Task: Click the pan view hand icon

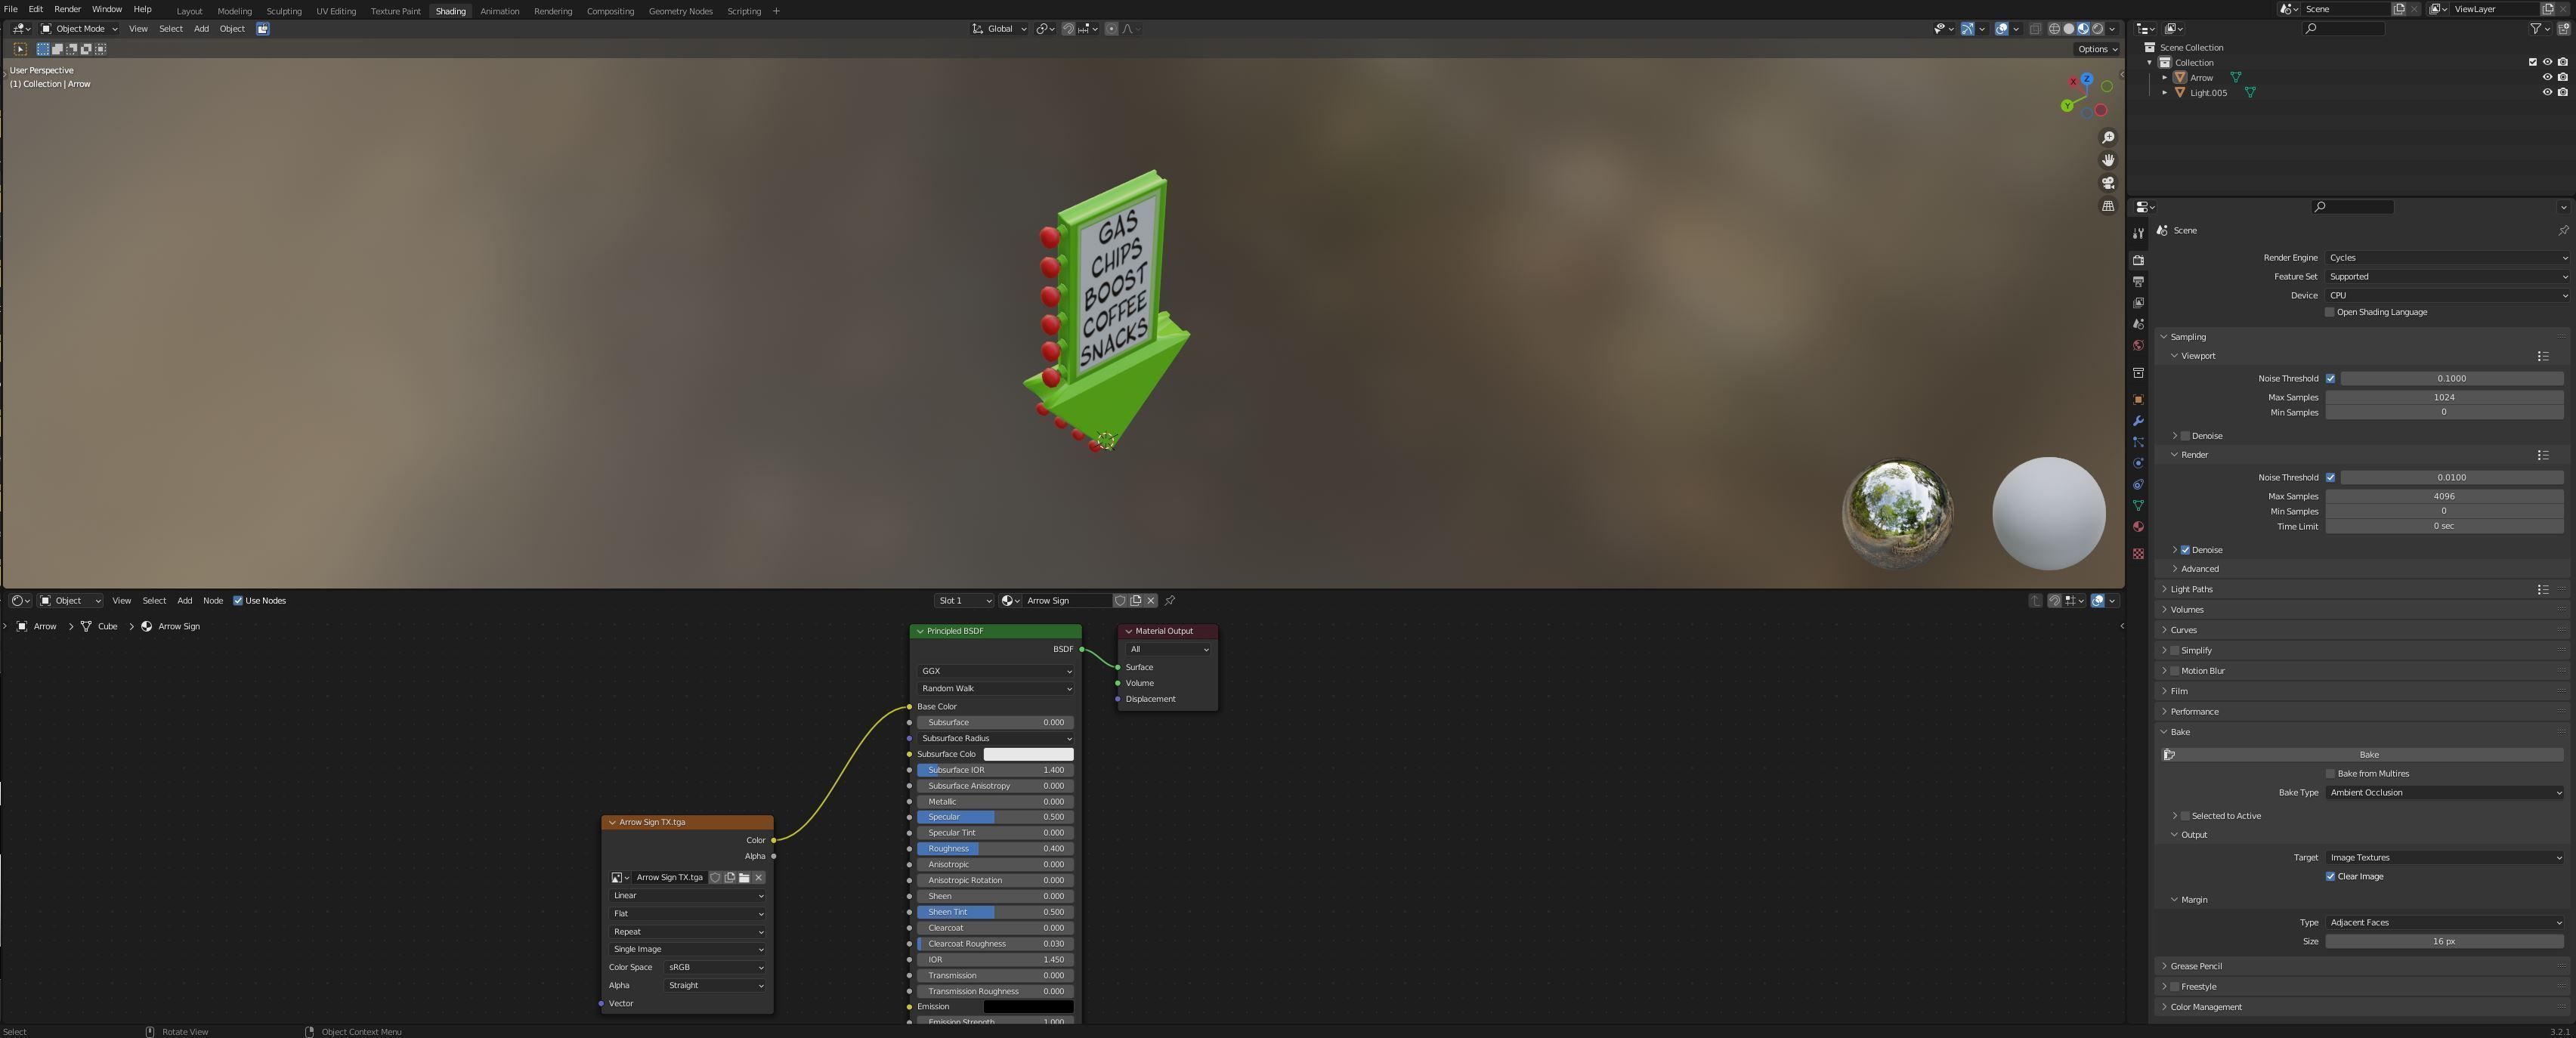Action: [2108, 160]
